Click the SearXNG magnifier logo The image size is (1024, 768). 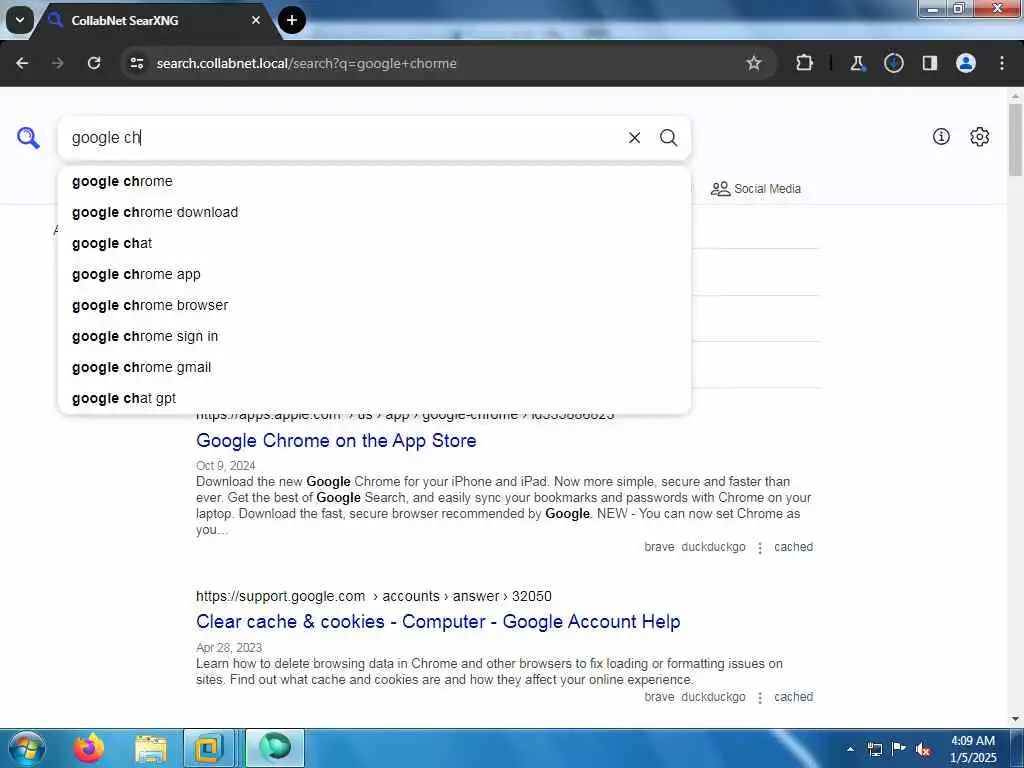point(28,138)
